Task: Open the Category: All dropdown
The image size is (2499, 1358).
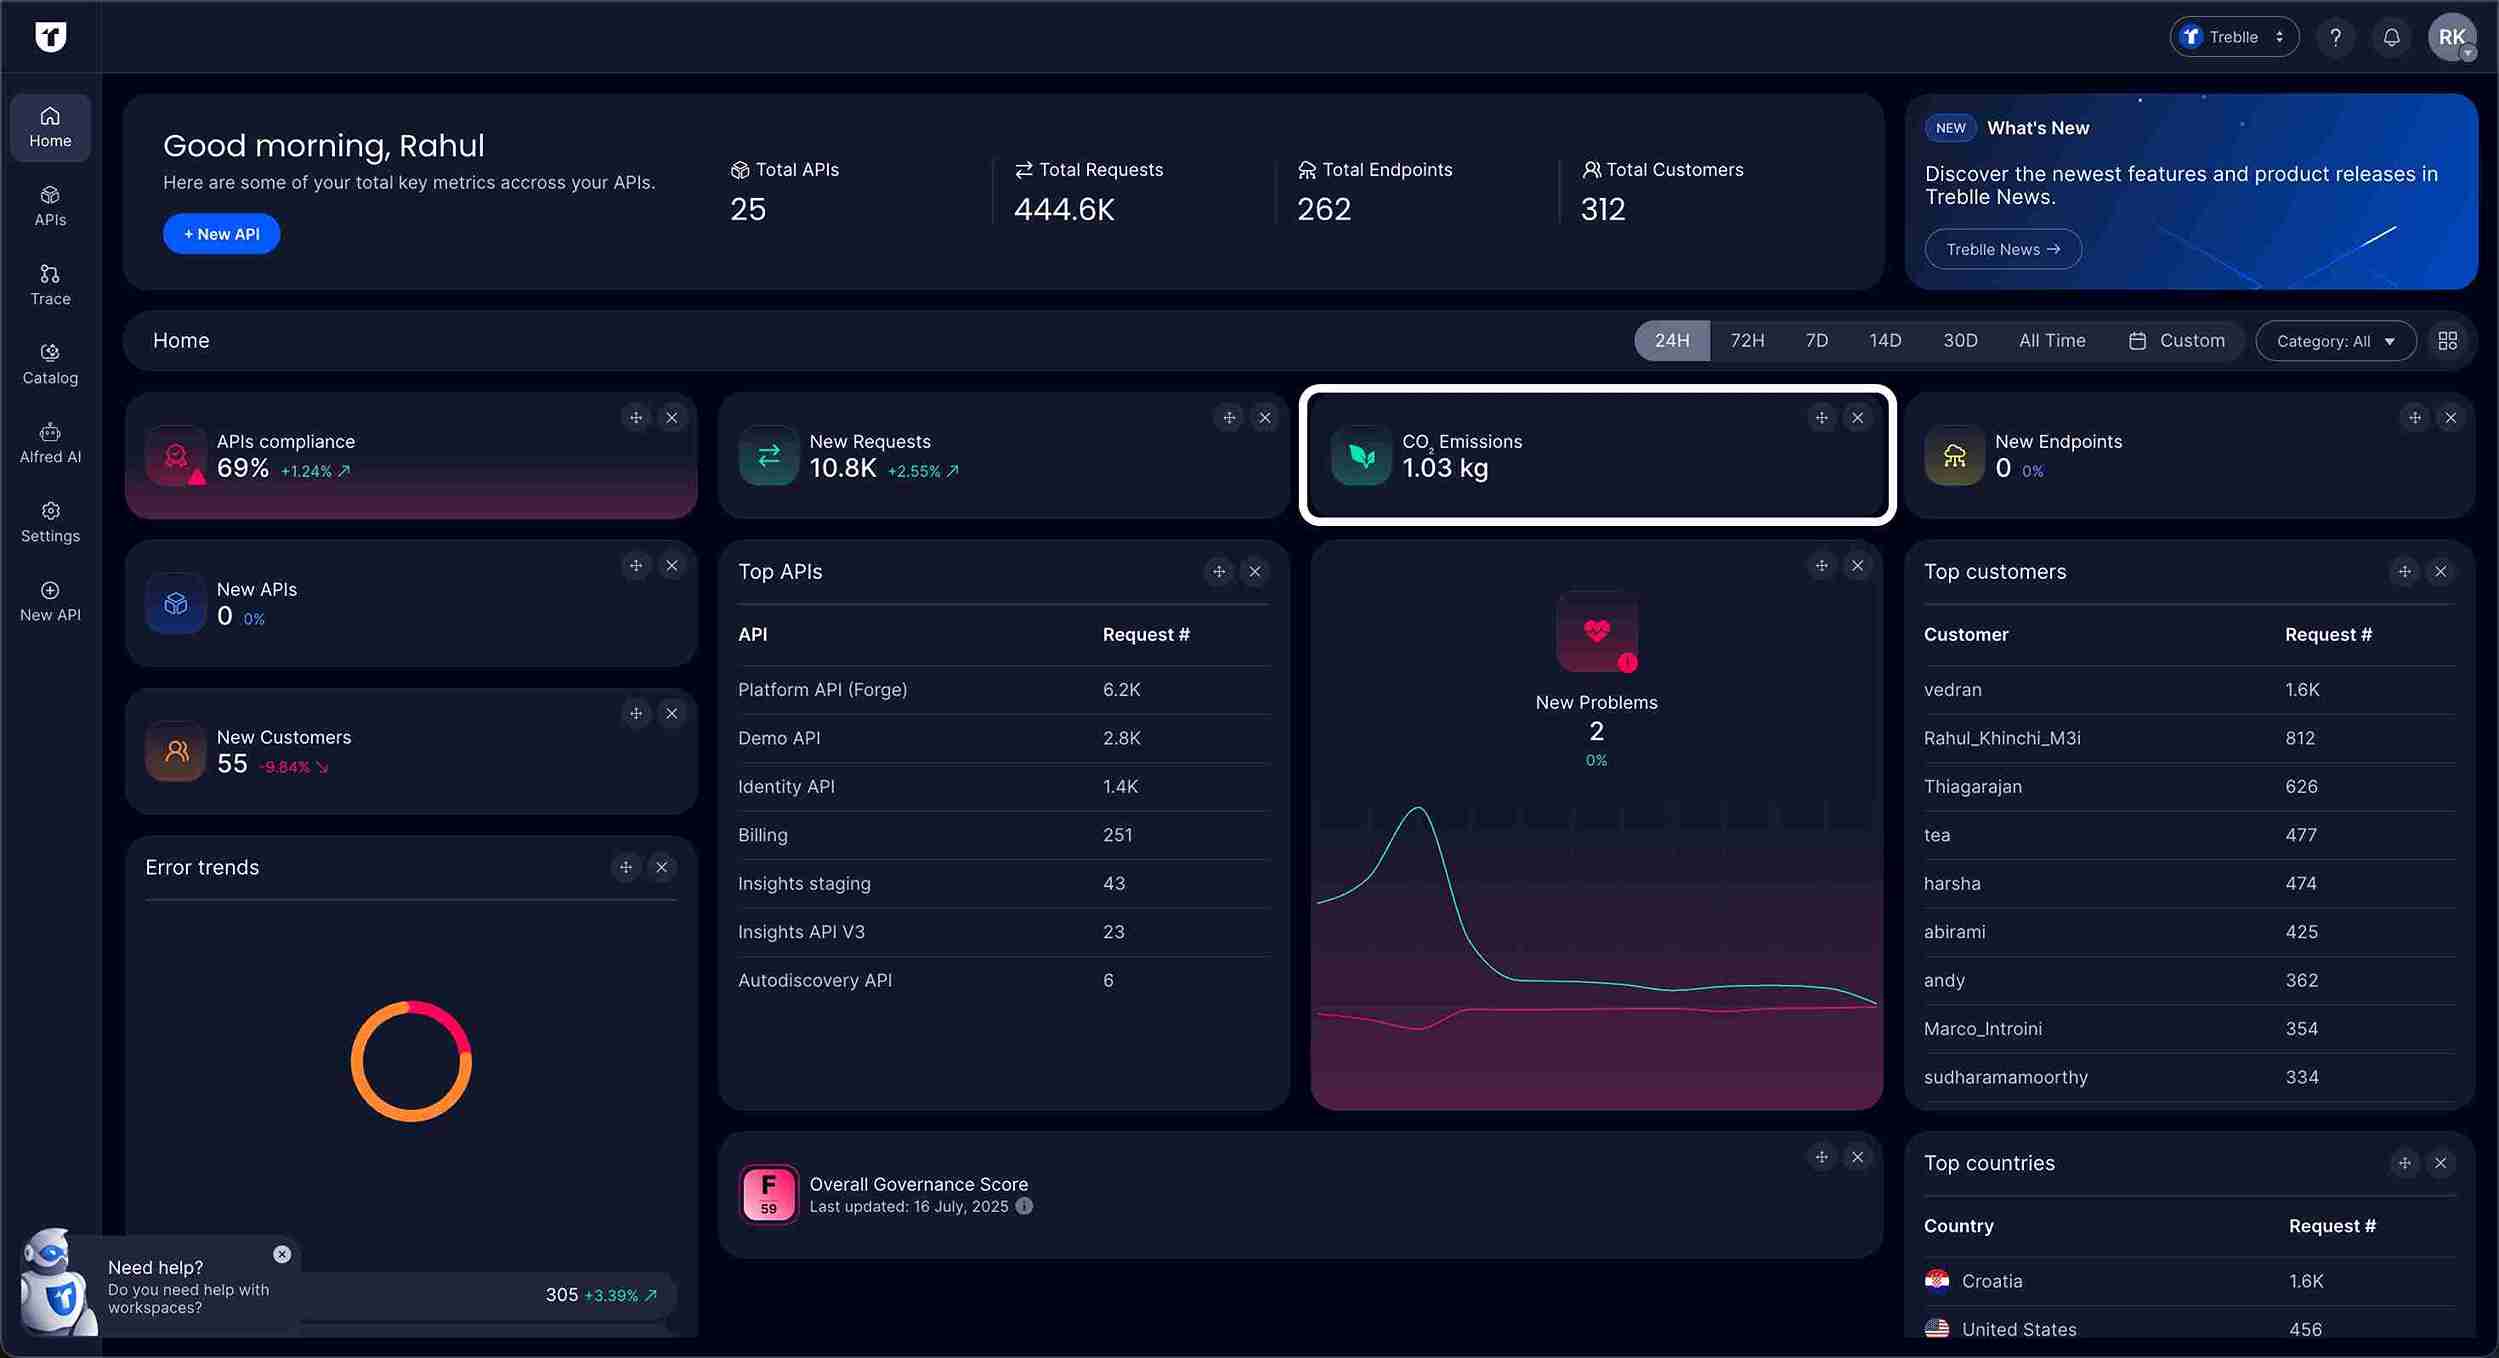Action: (2335, 341)
